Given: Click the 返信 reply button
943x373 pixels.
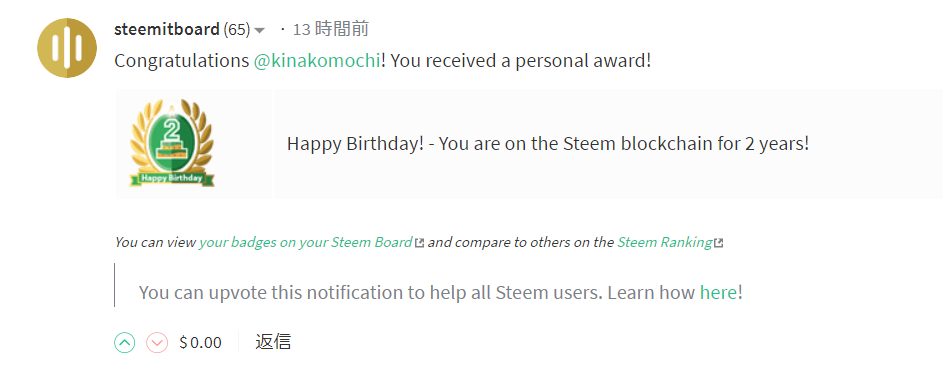Looking at the screenshot, I should [273, 342].
